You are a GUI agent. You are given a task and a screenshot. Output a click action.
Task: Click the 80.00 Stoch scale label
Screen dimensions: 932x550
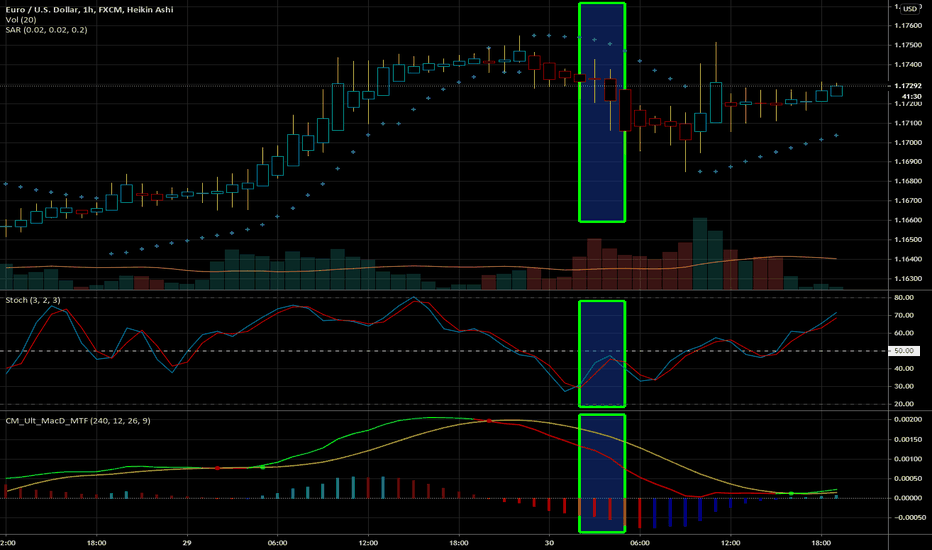pos(904,298)
